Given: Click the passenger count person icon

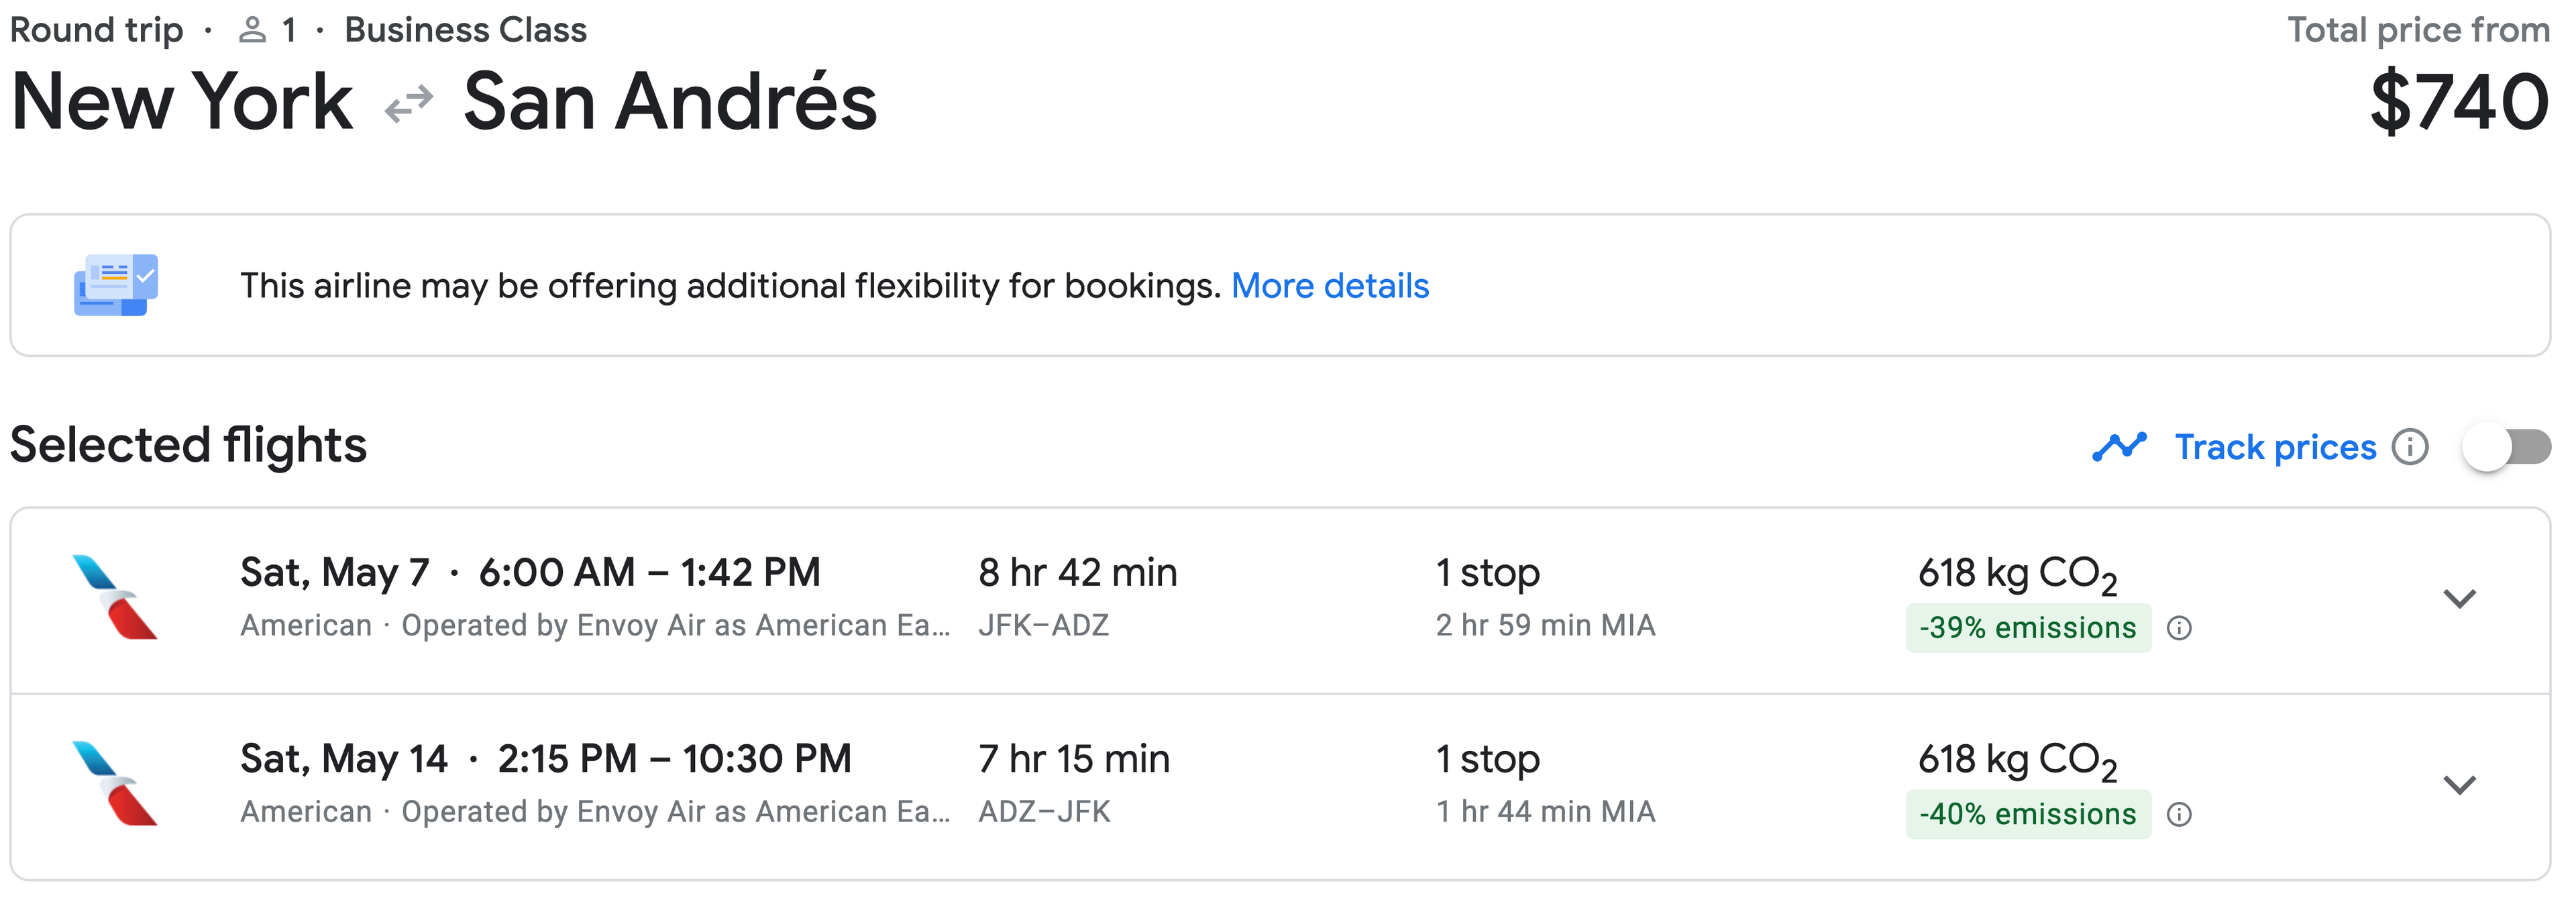Looking at the screenshot, I should 252,30.
